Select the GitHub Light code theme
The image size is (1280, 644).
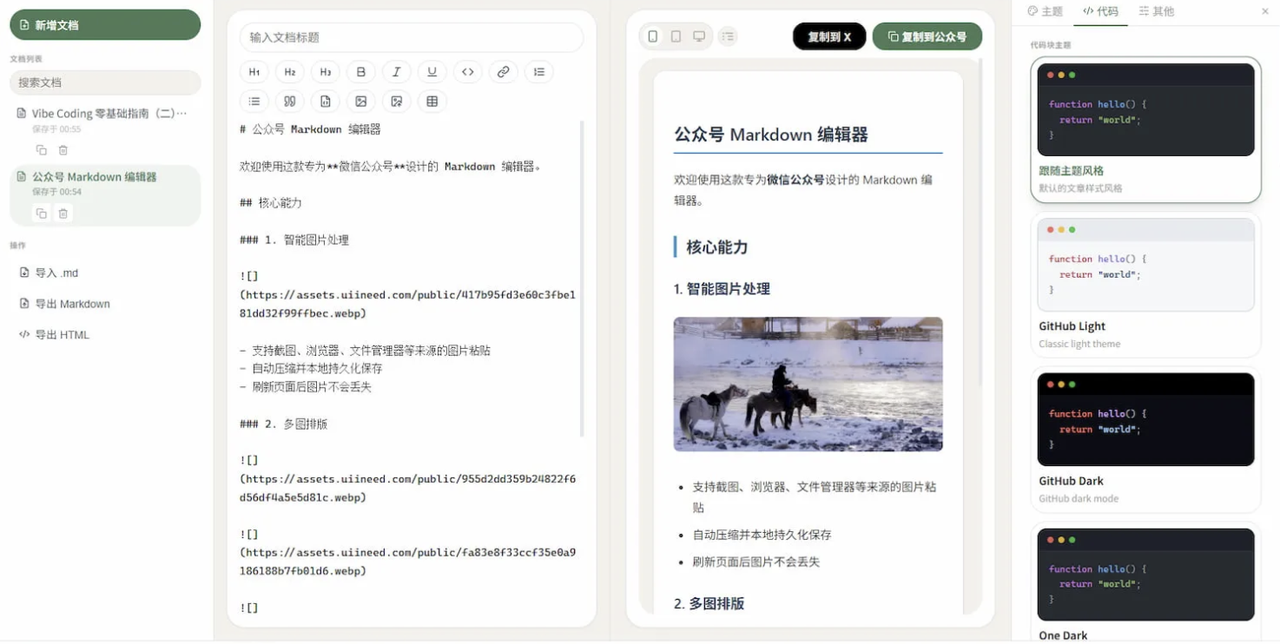coord(1146,285)
